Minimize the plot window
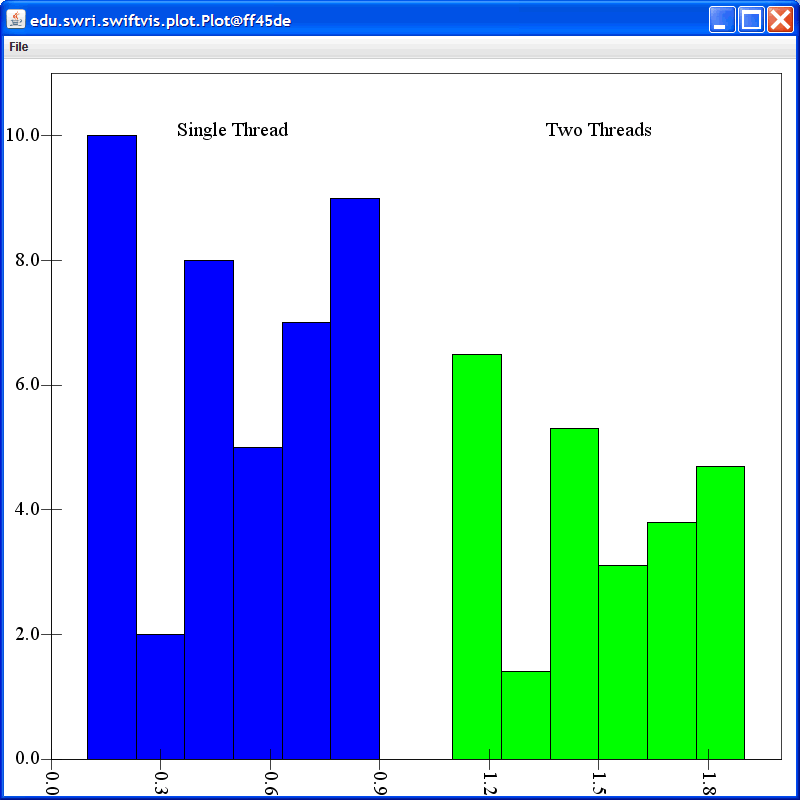 coord(721,20)
